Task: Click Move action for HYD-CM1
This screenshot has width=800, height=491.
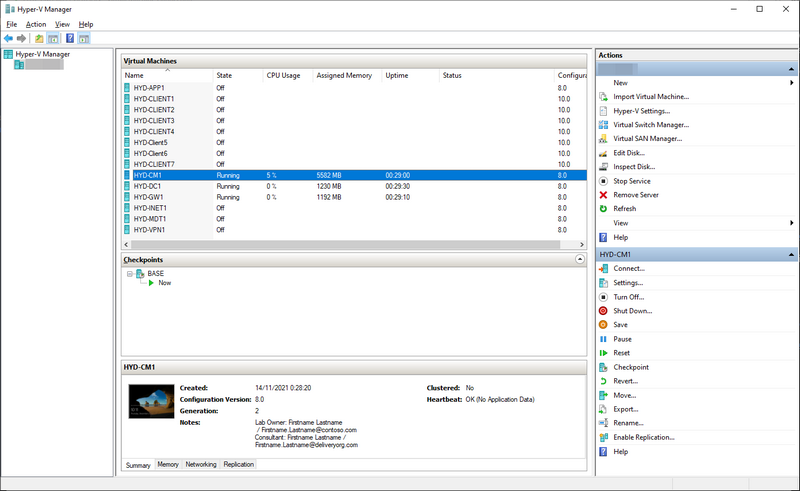Action: coord(624,395)
